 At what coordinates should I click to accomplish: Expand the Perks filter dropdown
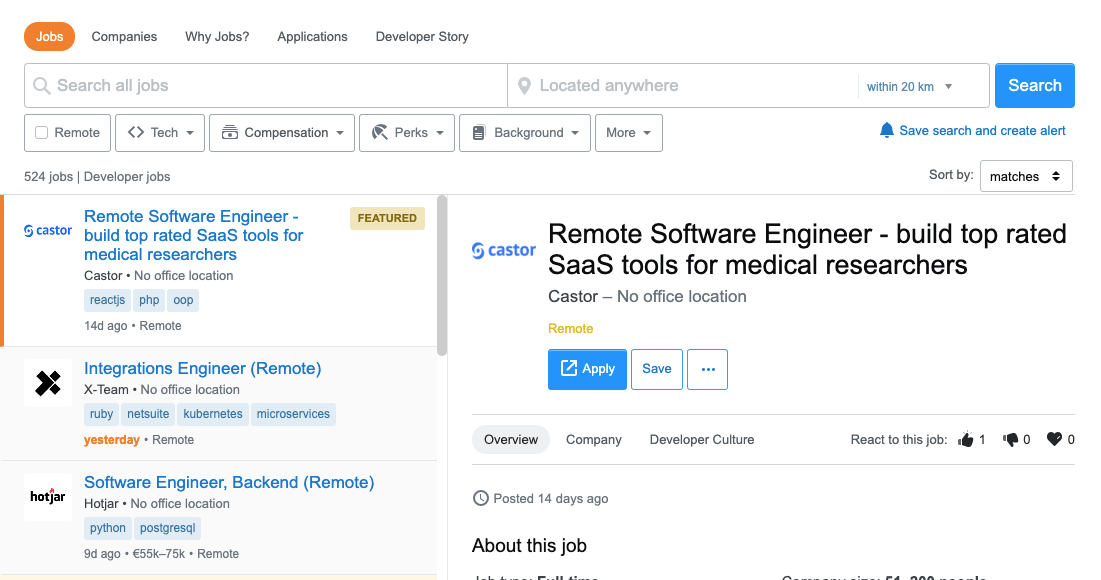pyautogui.click(x=407, y=133)
